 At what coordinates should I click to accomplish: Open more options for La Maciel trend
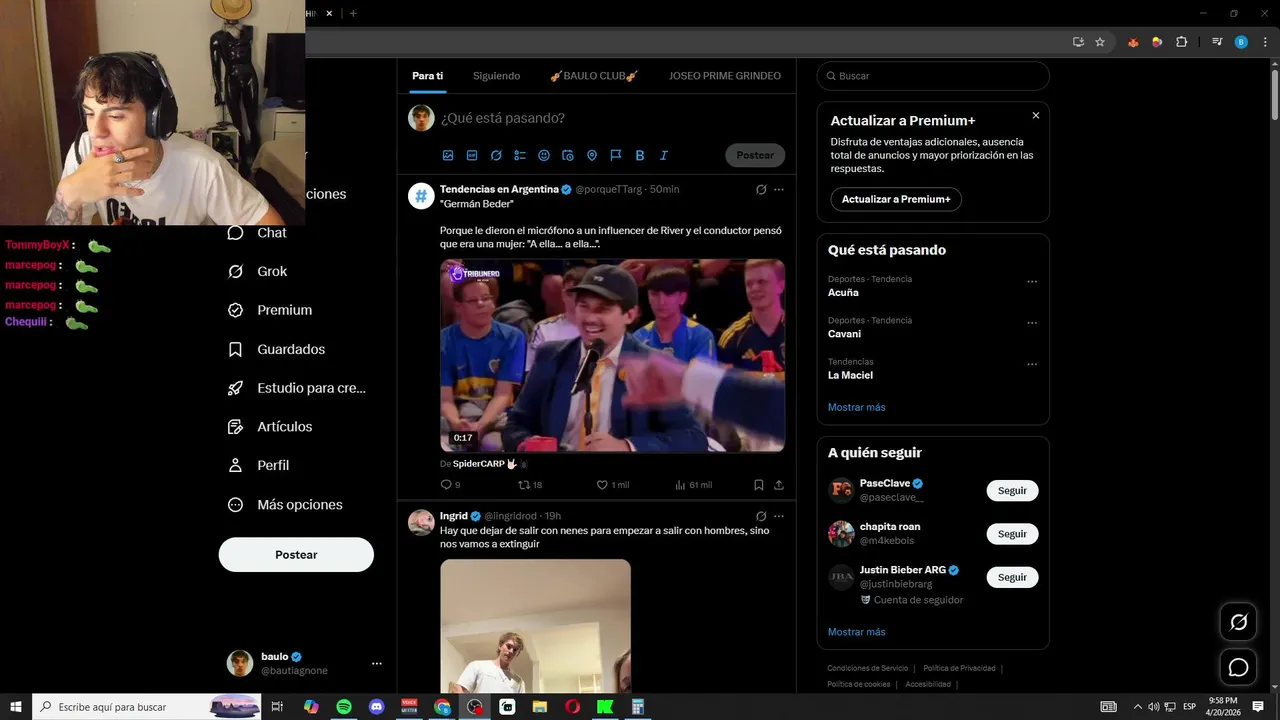[x=1032, y=364]
